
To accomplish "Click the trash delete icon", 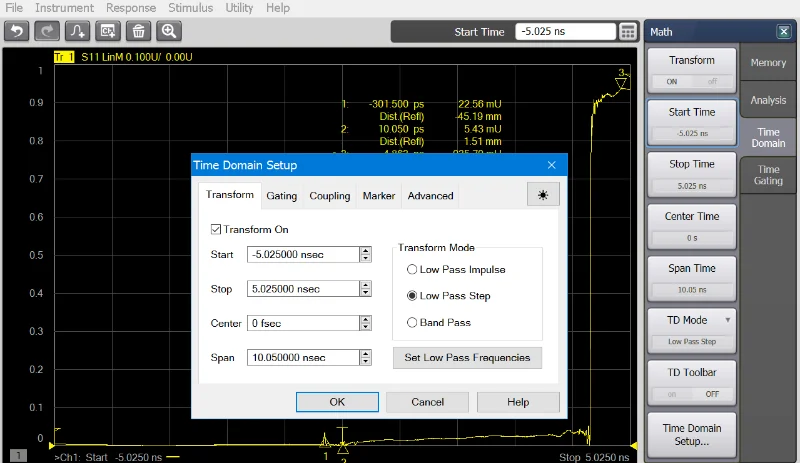I will click(x=139, y=31).
